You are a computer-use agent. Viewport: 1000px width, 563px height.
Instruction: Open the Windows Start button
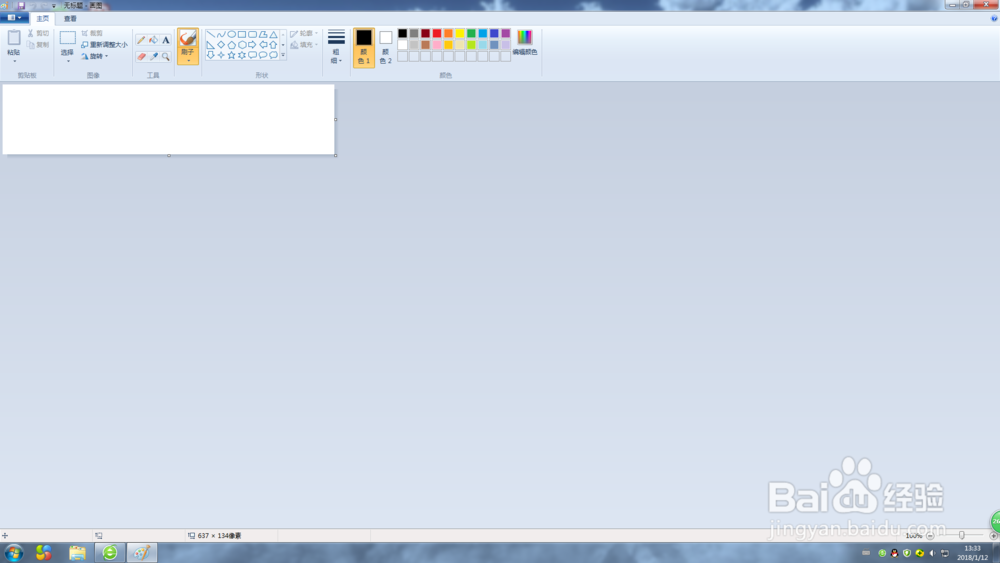tap(13, 553)
